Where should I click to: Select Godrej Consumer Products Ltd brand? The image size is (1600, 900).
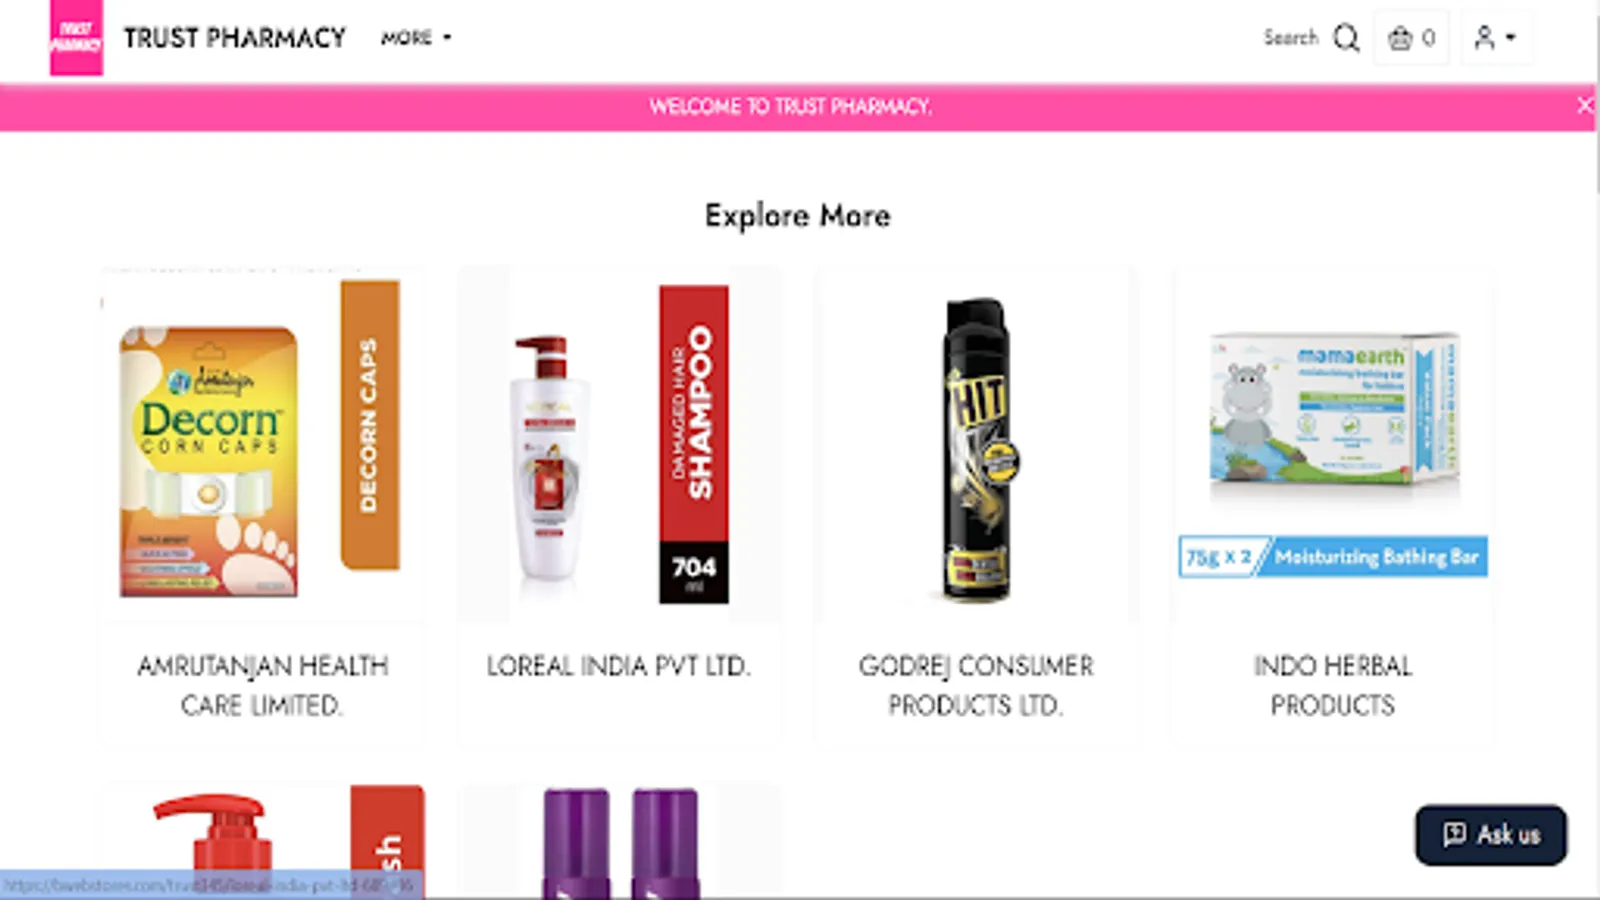976,685
